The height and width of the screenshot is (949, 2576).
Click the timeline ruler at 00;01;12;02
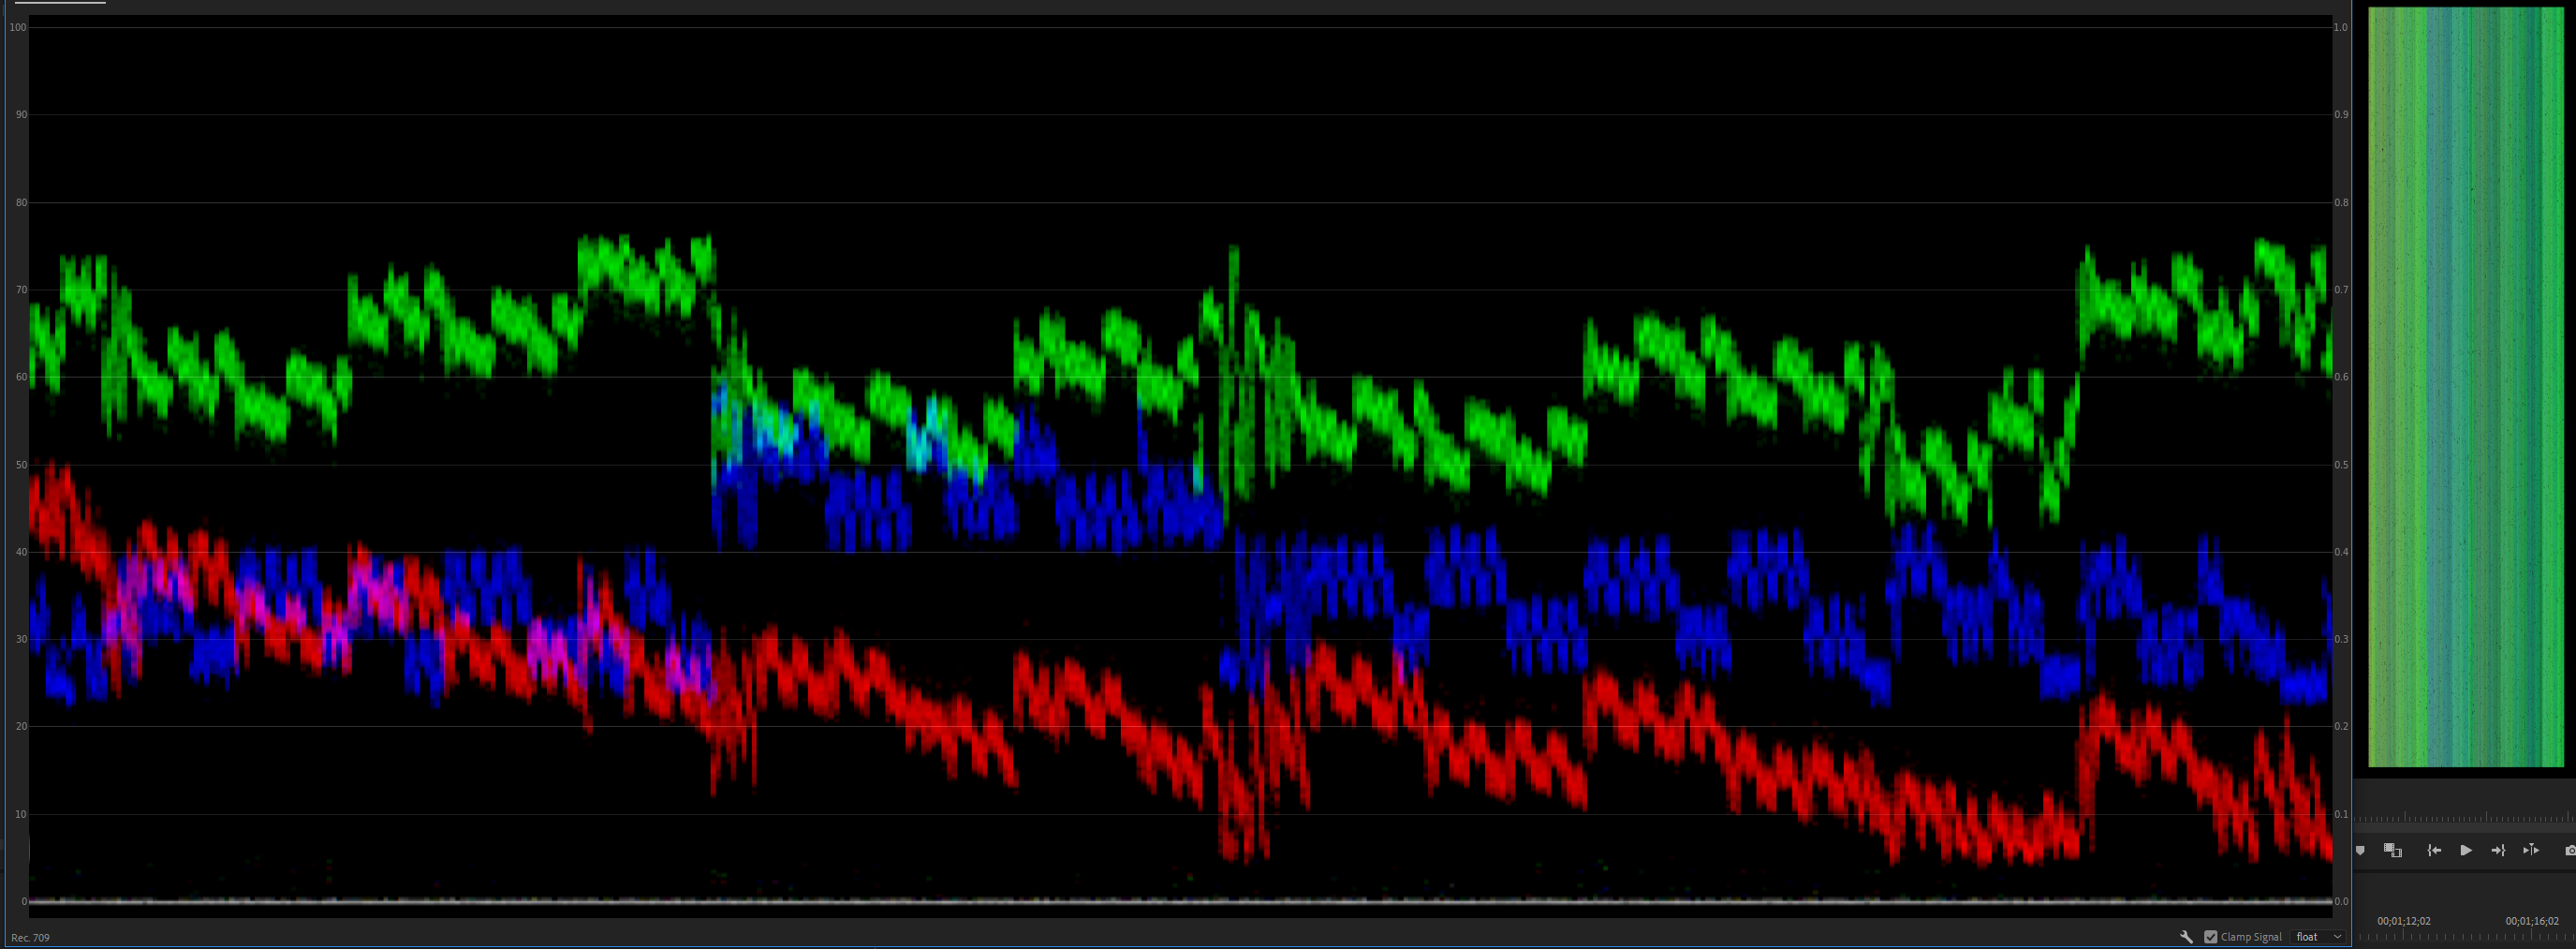pos(2404,921)
